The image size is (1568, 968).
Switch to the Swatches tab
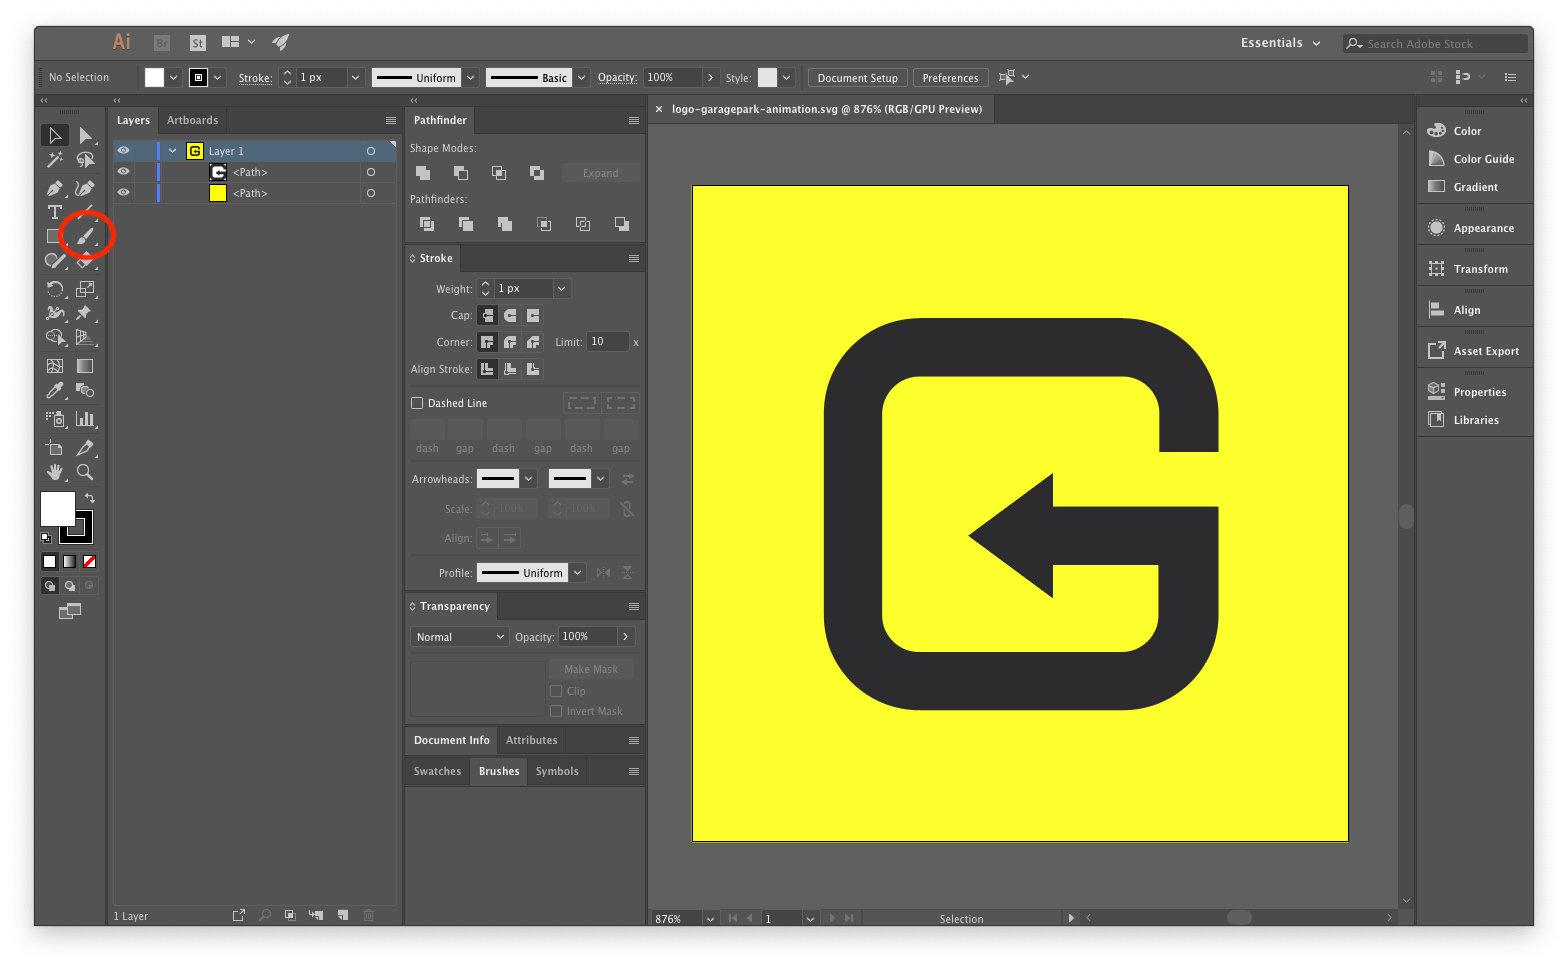tap(437, 771)
